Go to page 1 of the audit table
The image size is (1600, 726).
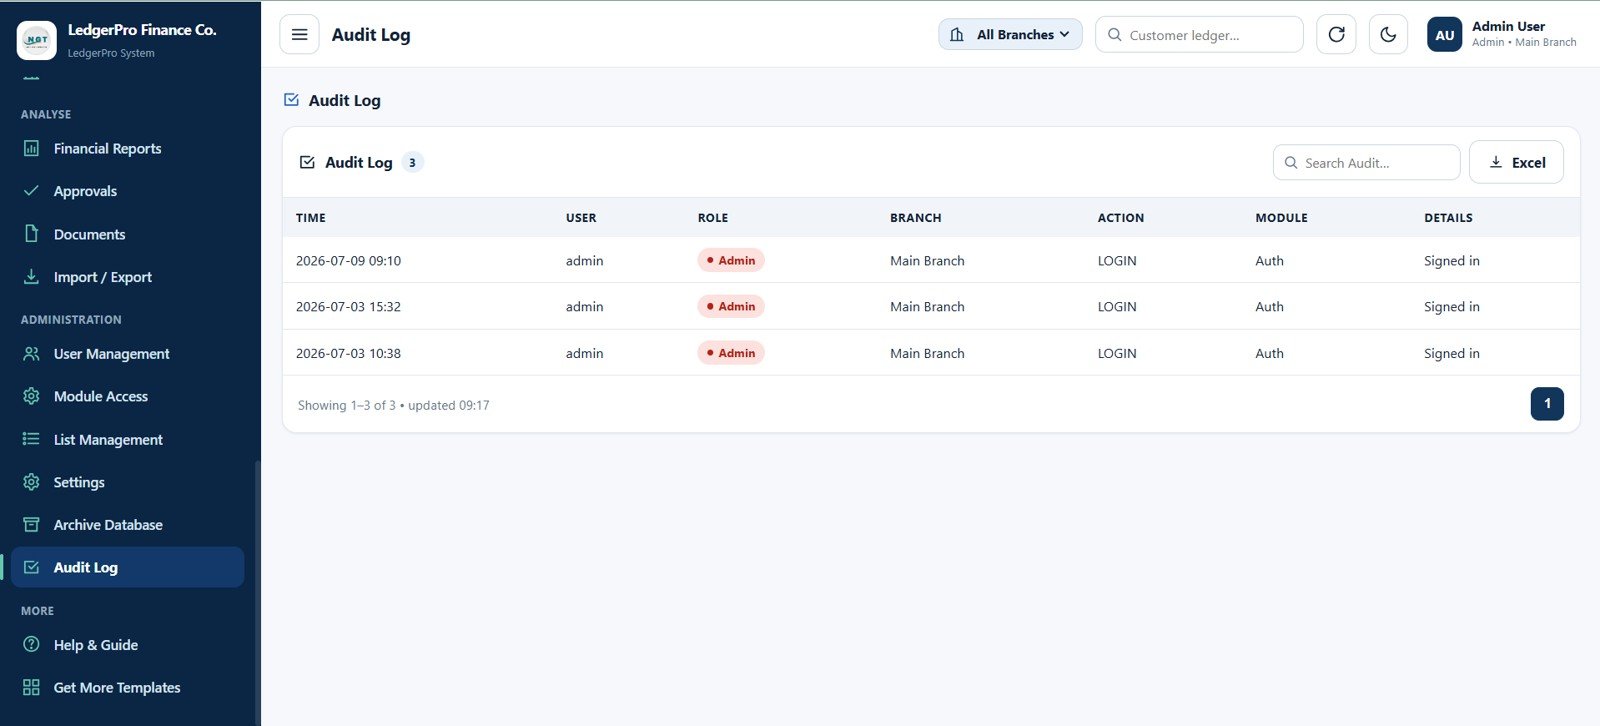pos(1547,404)
